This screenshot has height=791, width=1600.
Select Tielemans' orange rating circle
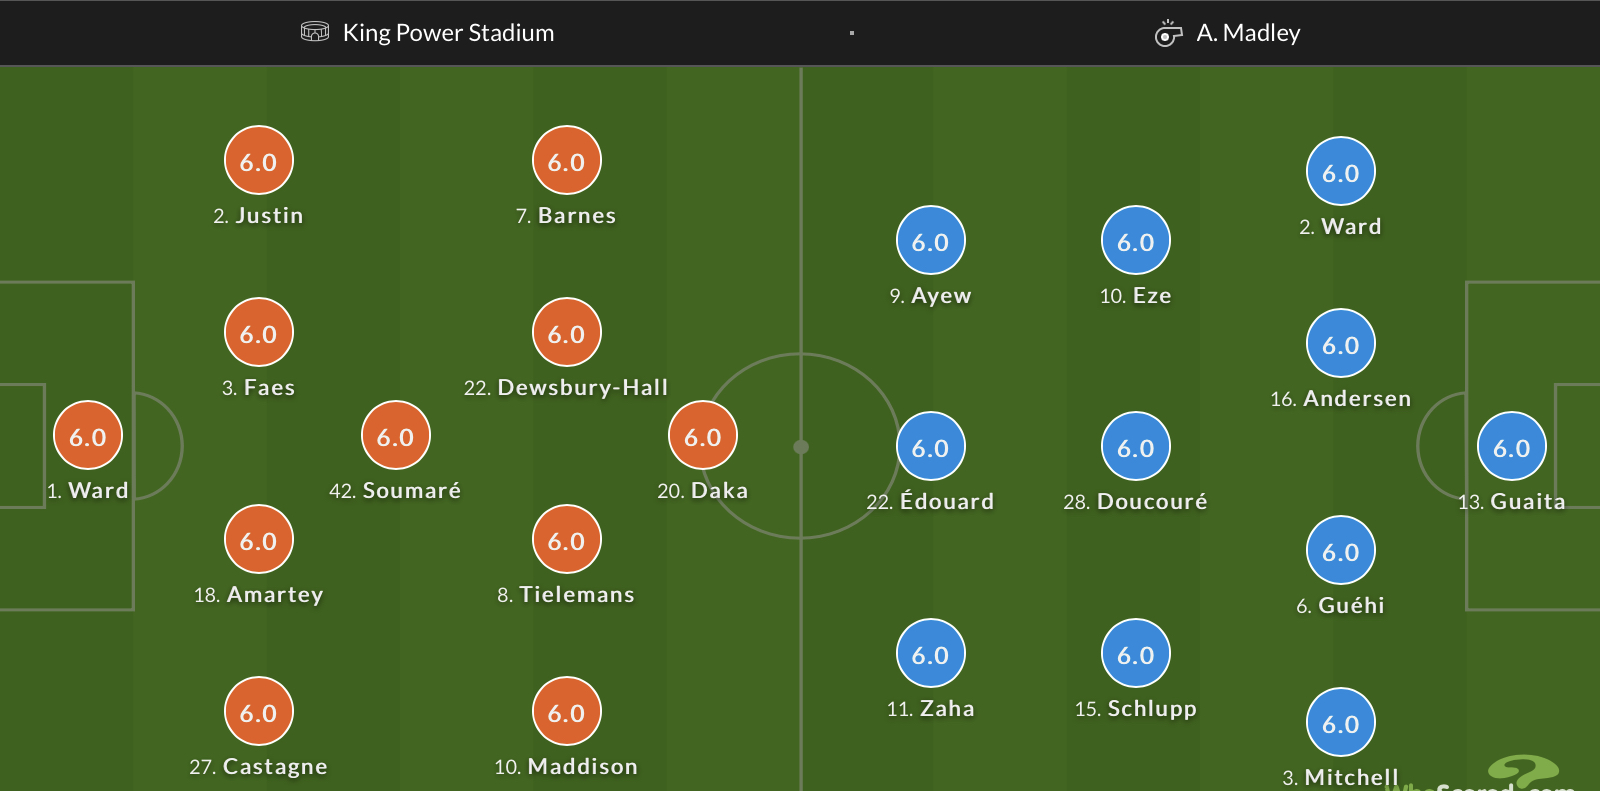tap(567, 540)
